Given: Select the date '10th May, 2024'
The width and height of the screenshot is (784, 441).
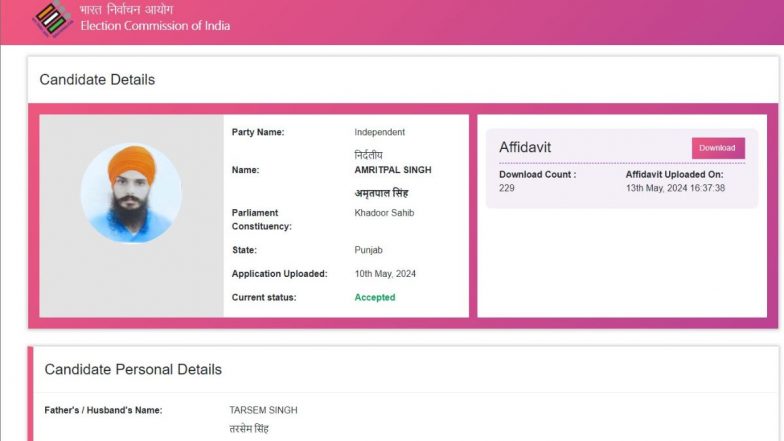Looking at the screenshot, I should click(x=385, y=274).
